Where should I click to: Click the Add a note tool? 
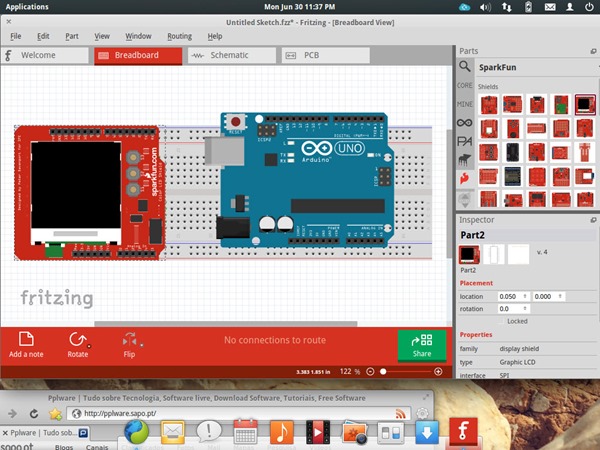(26, 345)
